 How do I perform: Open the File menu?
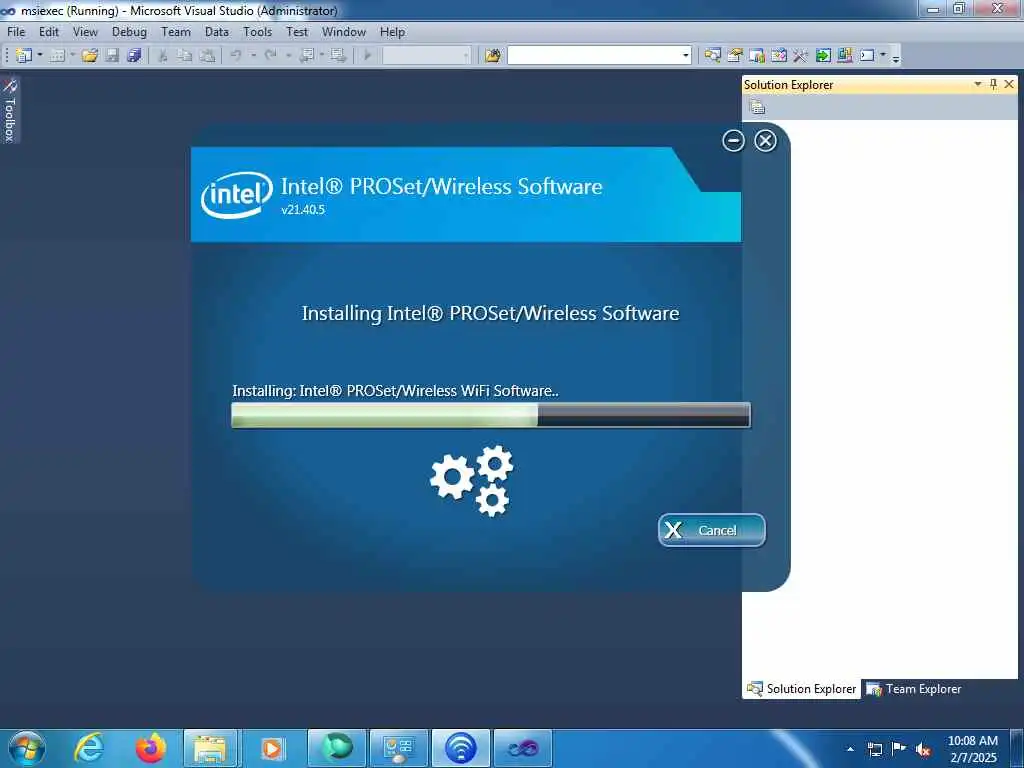(16, 32)
